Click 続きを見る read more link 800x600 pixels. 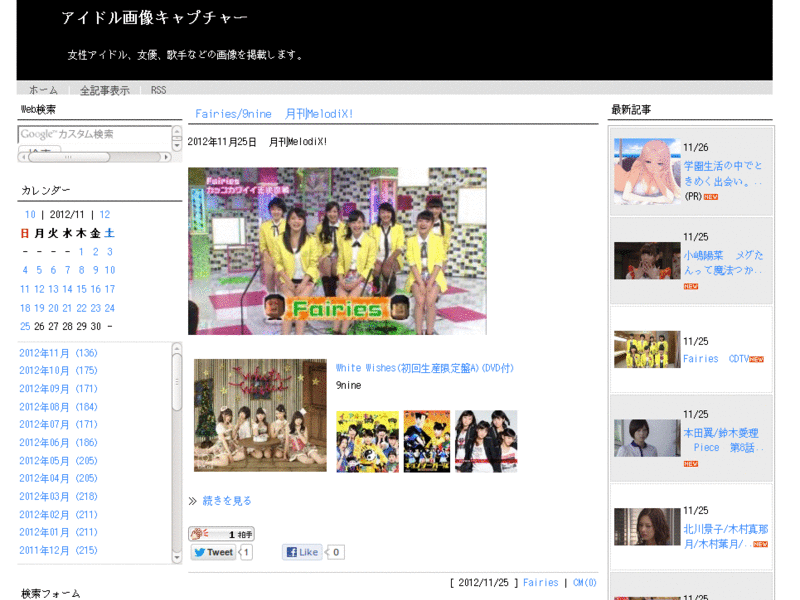(x=227, y=501)
